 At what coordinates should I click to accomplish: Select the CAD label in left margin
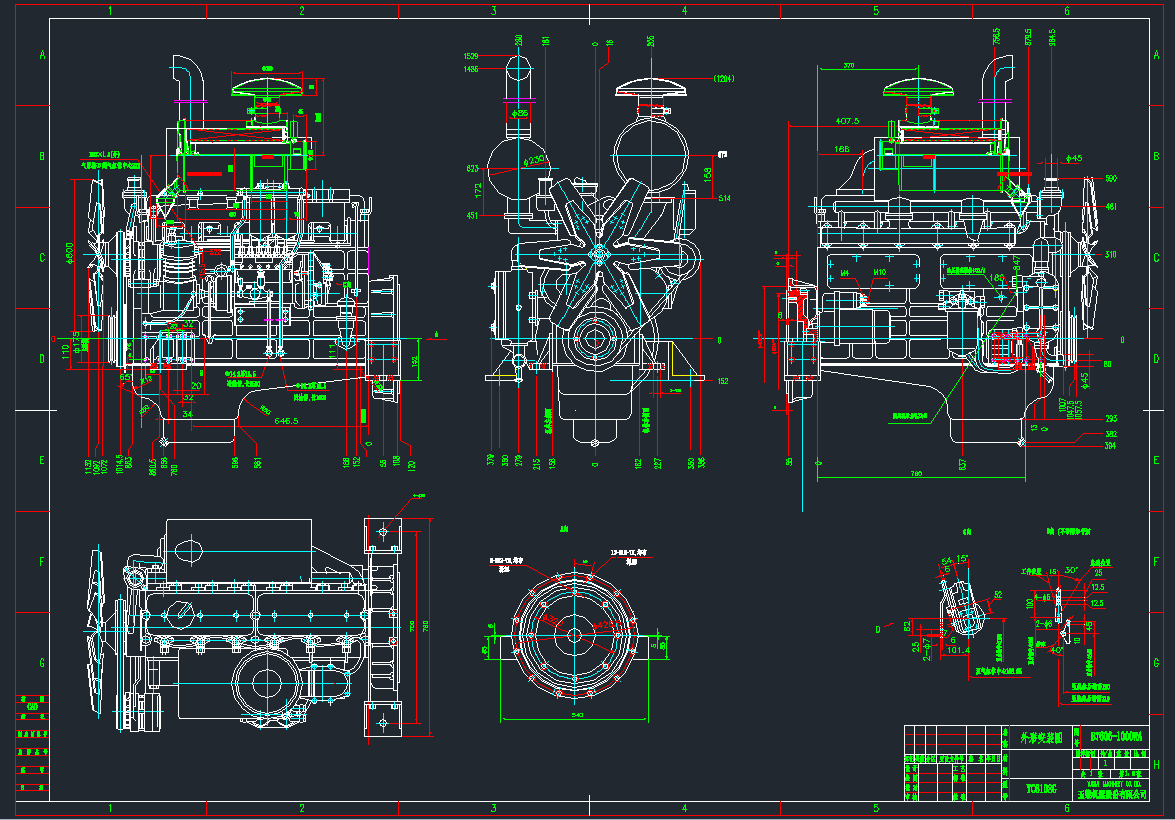click(x=32, y=708)
